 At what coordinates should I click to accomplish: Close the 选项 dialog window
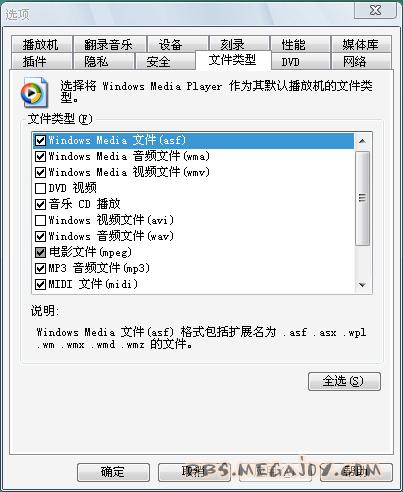click(x=375, y=10)
